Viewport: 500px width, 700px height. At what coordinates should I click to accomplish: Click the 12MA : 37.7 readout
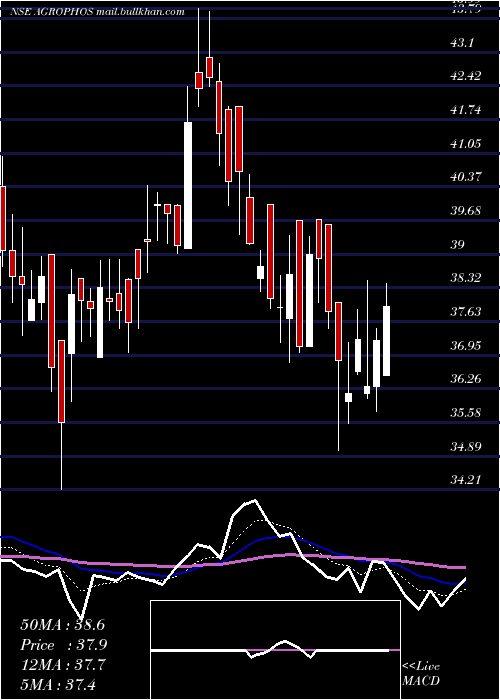coord(63,665)
